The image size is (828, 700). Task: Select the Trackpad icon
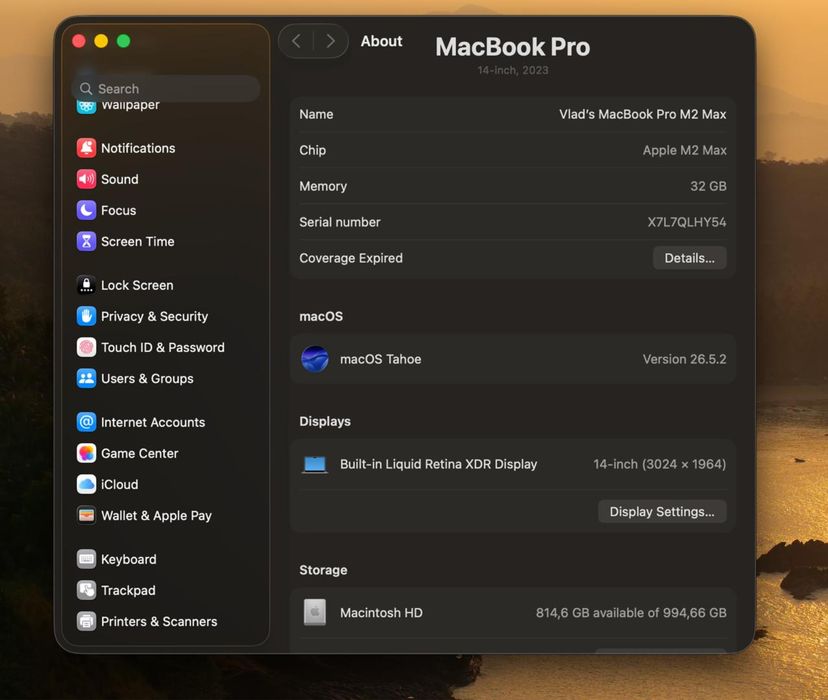tap(86, 590)
